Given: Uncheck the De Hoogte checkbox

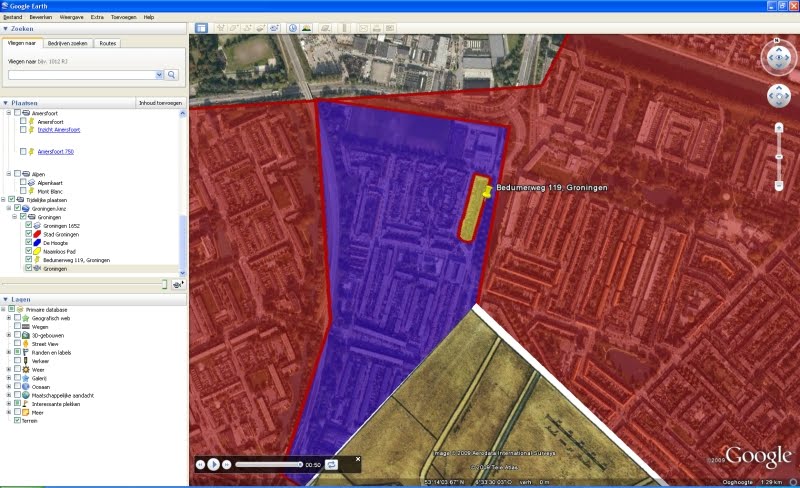Looking at the screenshot, I should [29, 242].
